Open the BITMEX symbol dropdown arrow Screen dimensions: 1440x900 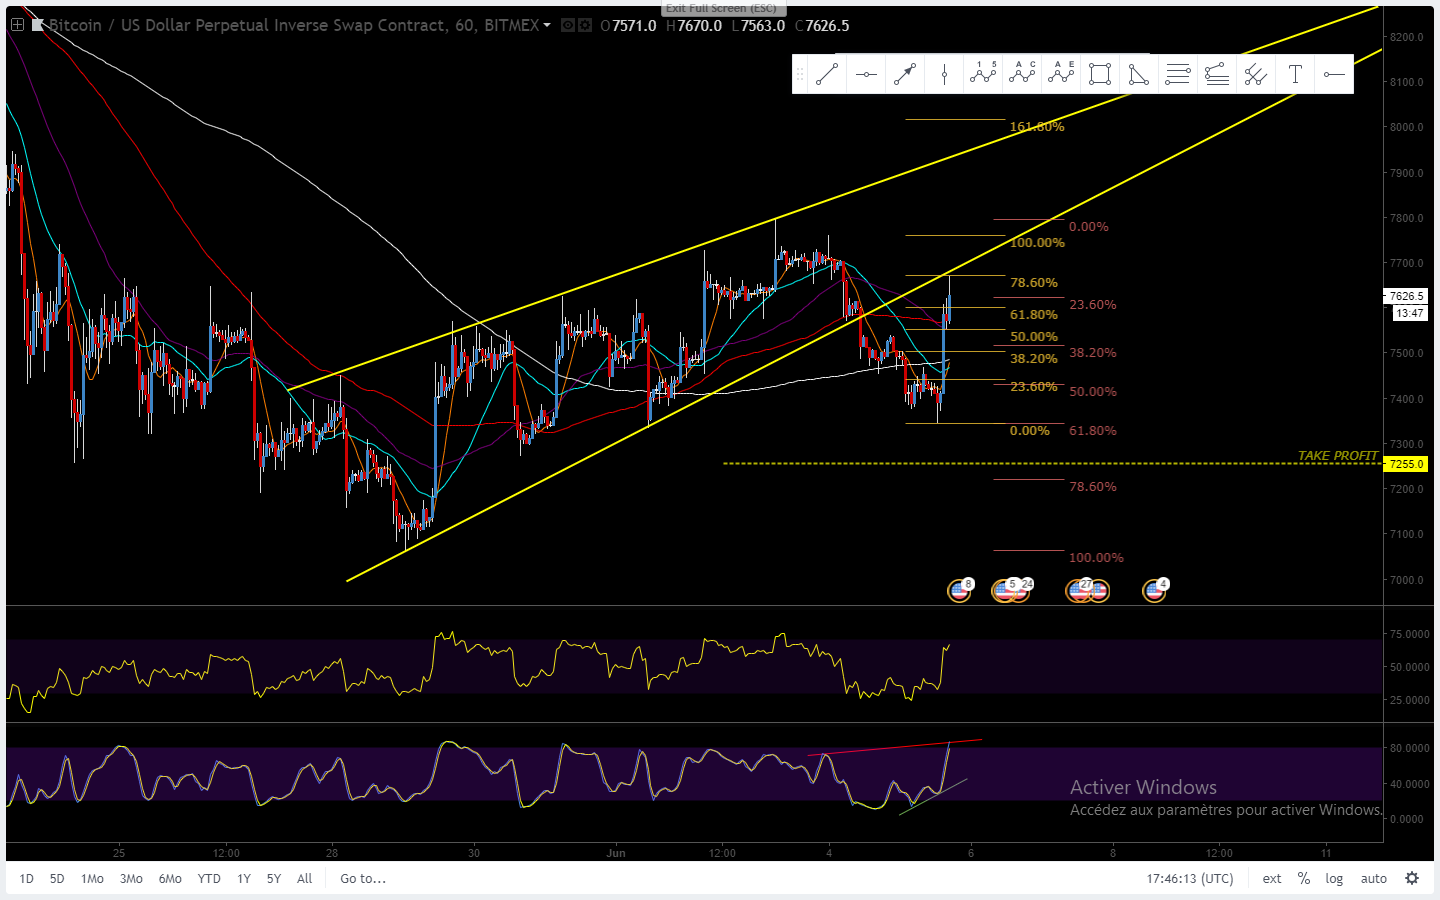pyautogui.click(x=547, y=26)
